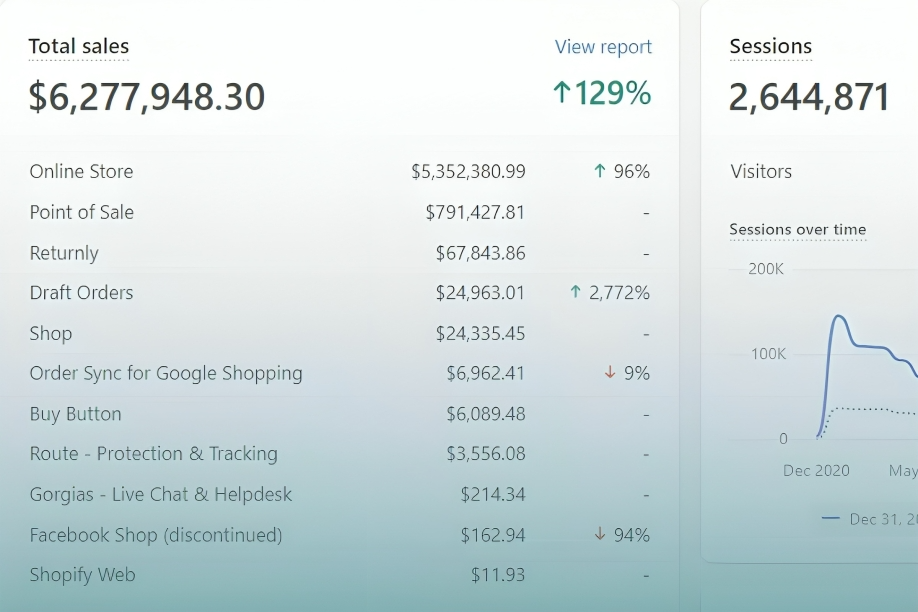The width and height of the screenshot is (918, 612).
Task: Click the Sessions over time label
Action: tap(797, 229)
